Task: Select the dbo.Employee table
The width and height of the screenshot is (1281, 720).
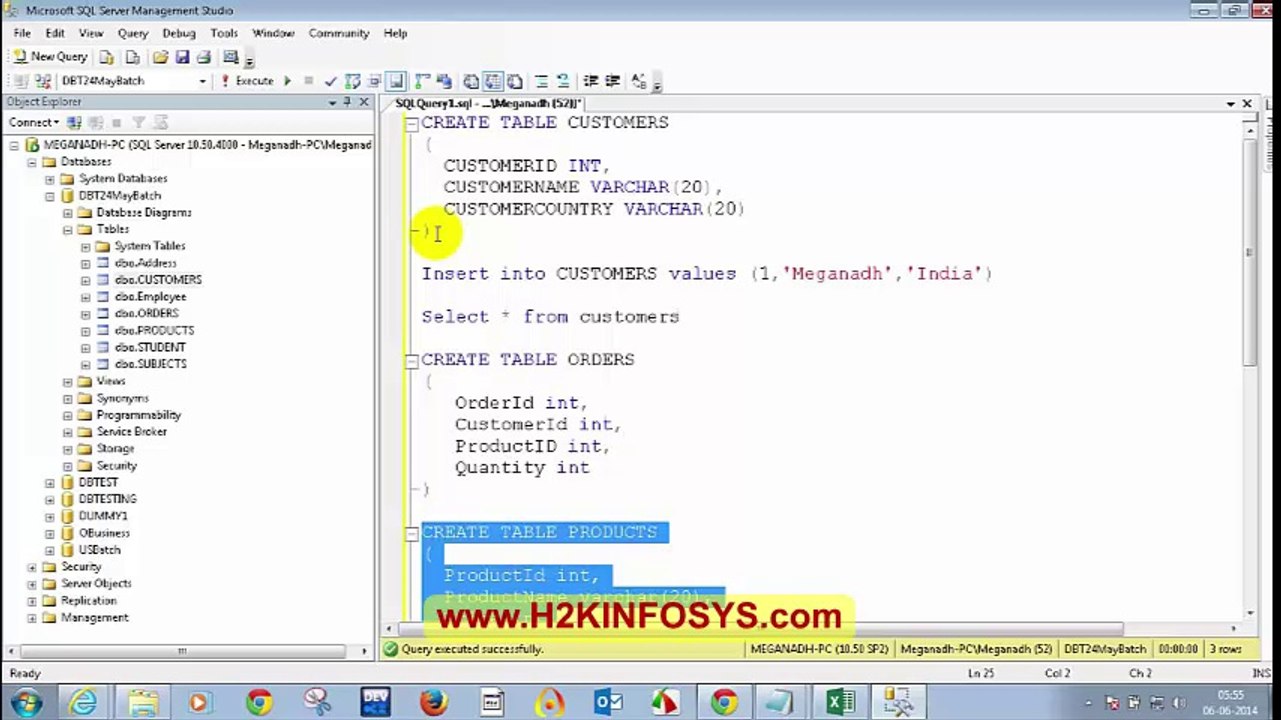Action: point(150,297)
